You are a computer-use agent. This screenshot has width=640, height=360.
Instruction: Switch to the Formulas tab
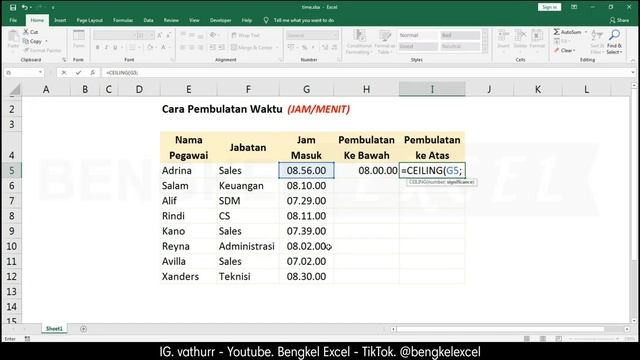[123, 20]
